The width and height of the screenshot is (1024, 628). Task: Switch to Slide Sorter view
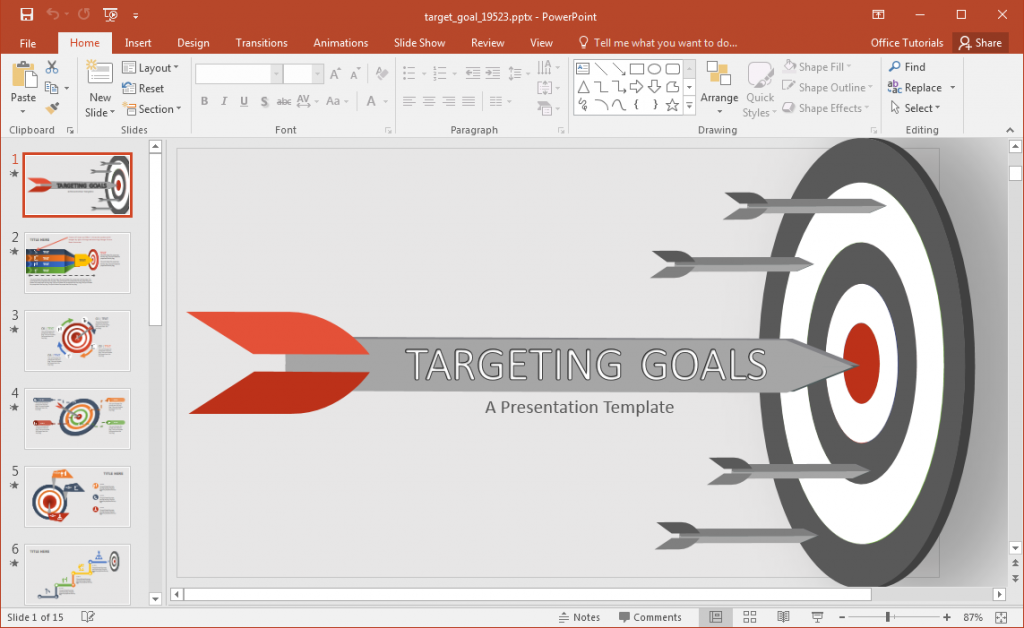pyautogui.click(x=749, y=617)
